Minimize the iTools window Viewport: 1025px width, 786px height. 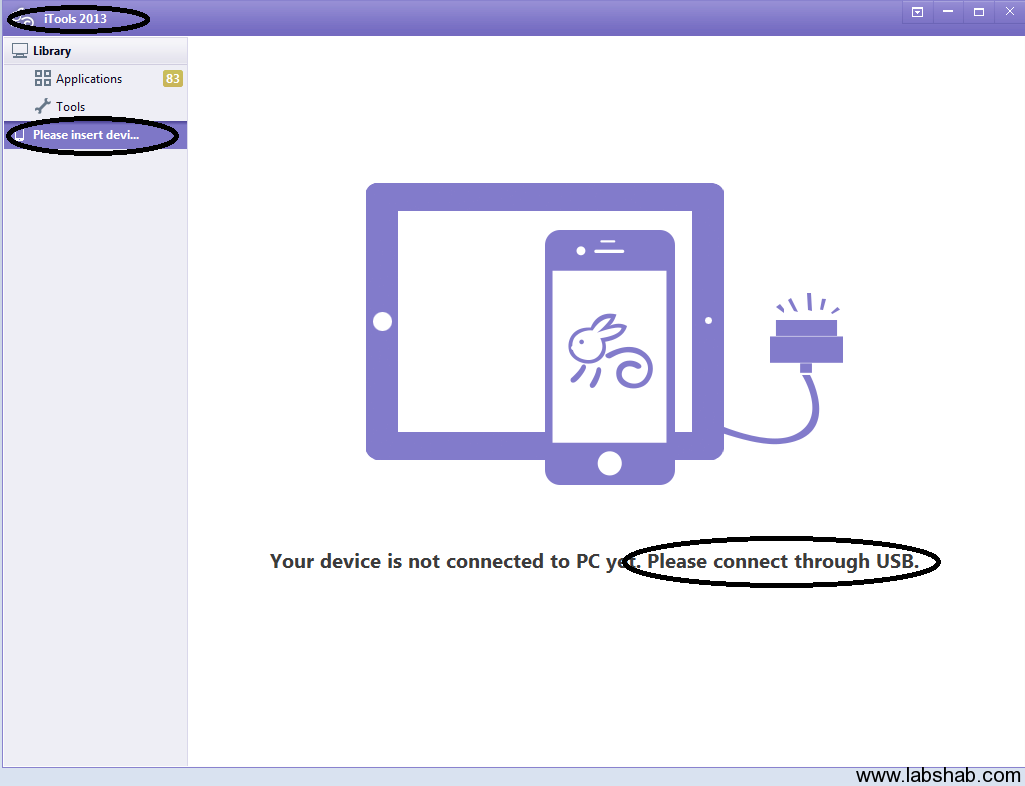click(x=947, y=12)
